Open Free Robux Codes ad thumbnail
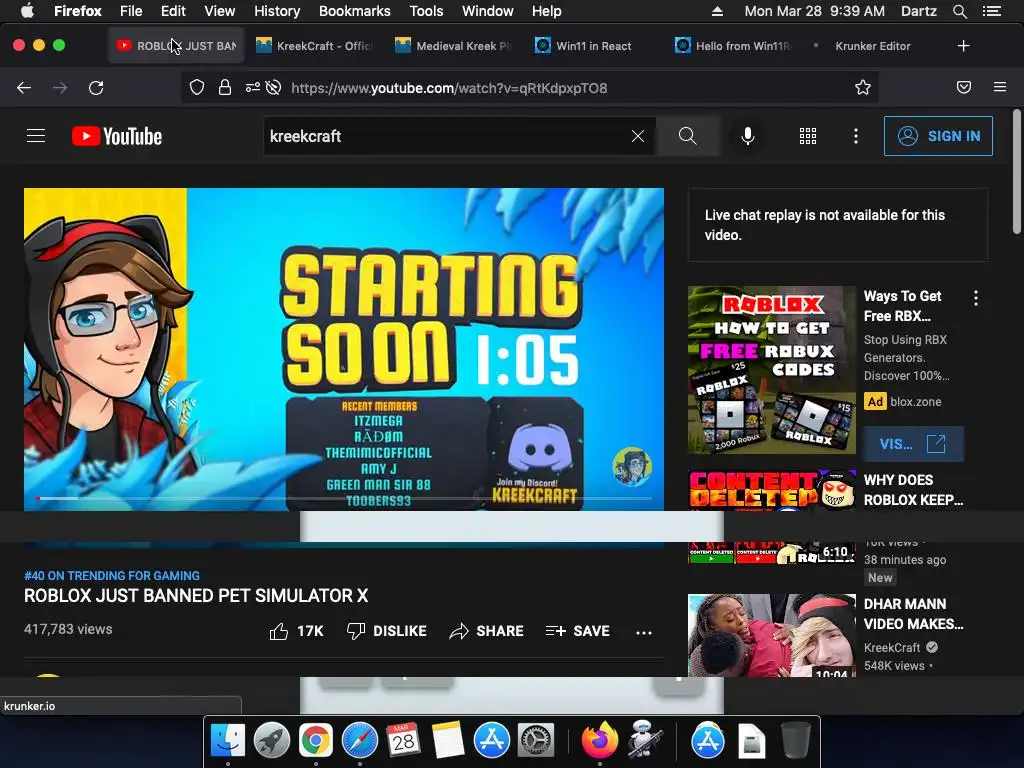The image size is (1024, 768). pyautogui.click(x=771, y=370)
